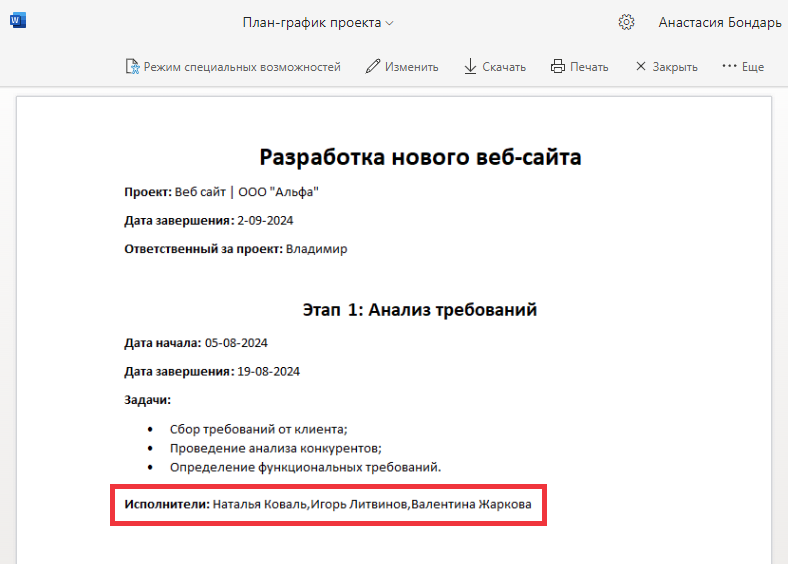This screenshot has width=788, height=564.
Task: Click the Дата начала: label
Action: click(x=162, y=343)
